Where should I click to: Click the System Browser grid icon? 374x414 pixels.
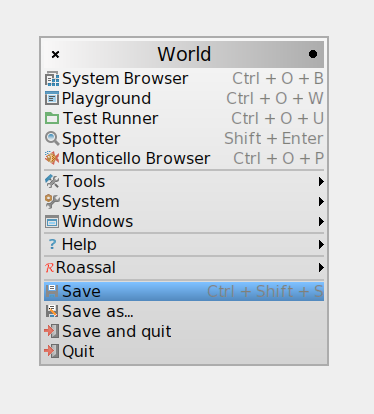[x=52, y=79]
